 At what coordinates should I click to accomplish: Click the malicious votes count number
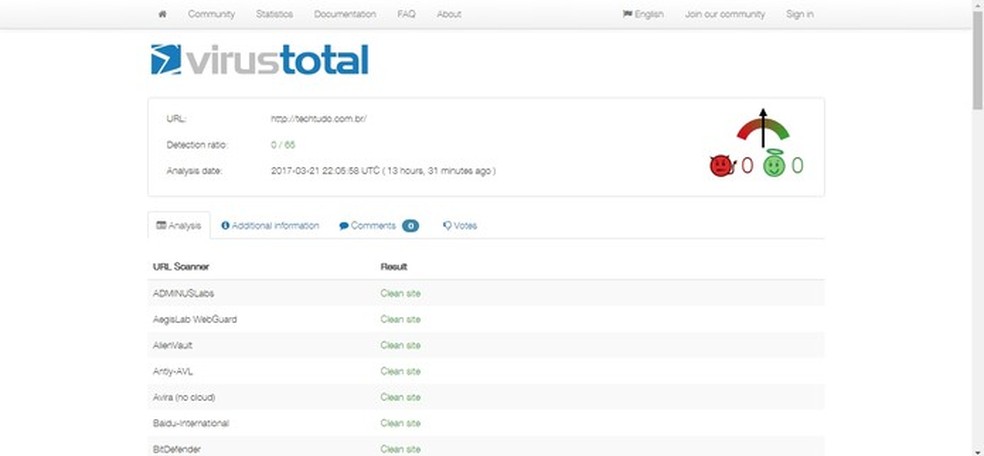[x=747, y=166]
